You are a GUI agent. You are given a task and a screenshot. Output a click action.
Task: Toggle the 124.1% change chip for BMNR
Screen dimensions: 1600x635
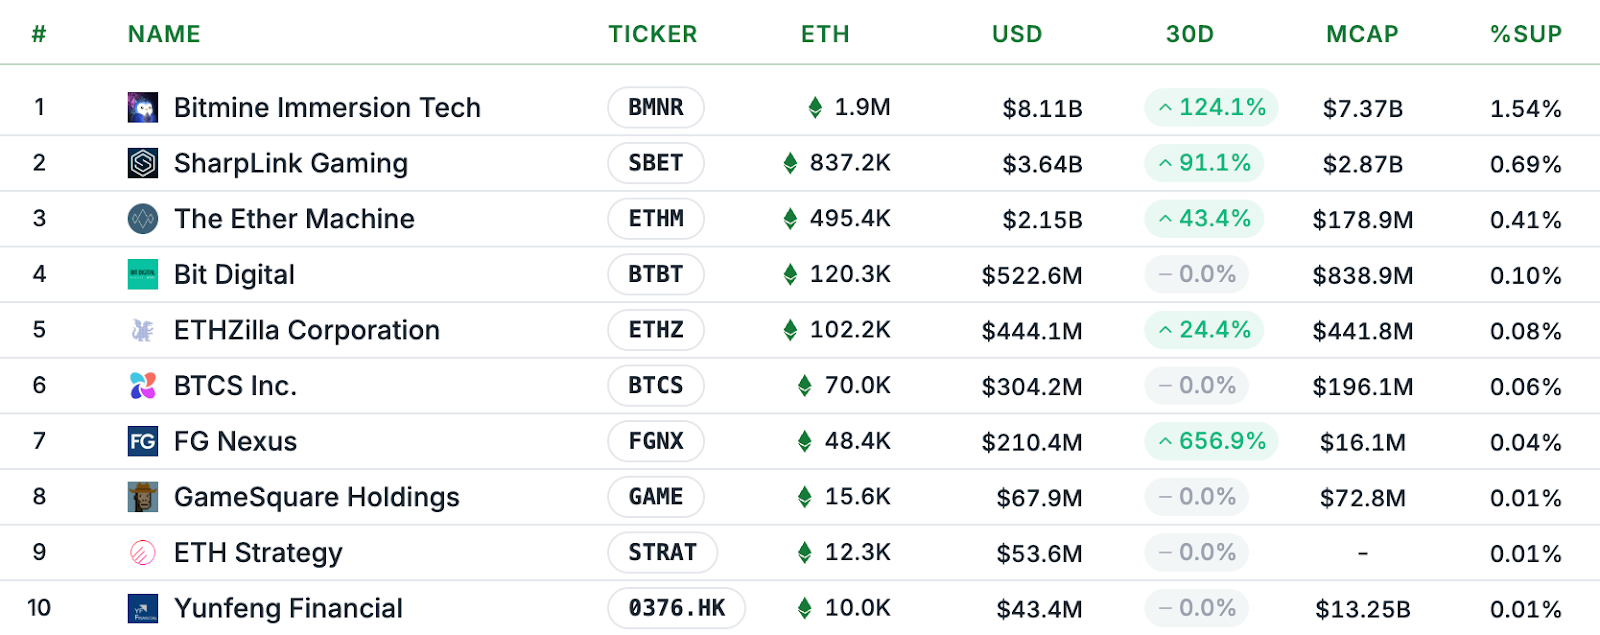pyautogui.click(x=1212, y=107)
